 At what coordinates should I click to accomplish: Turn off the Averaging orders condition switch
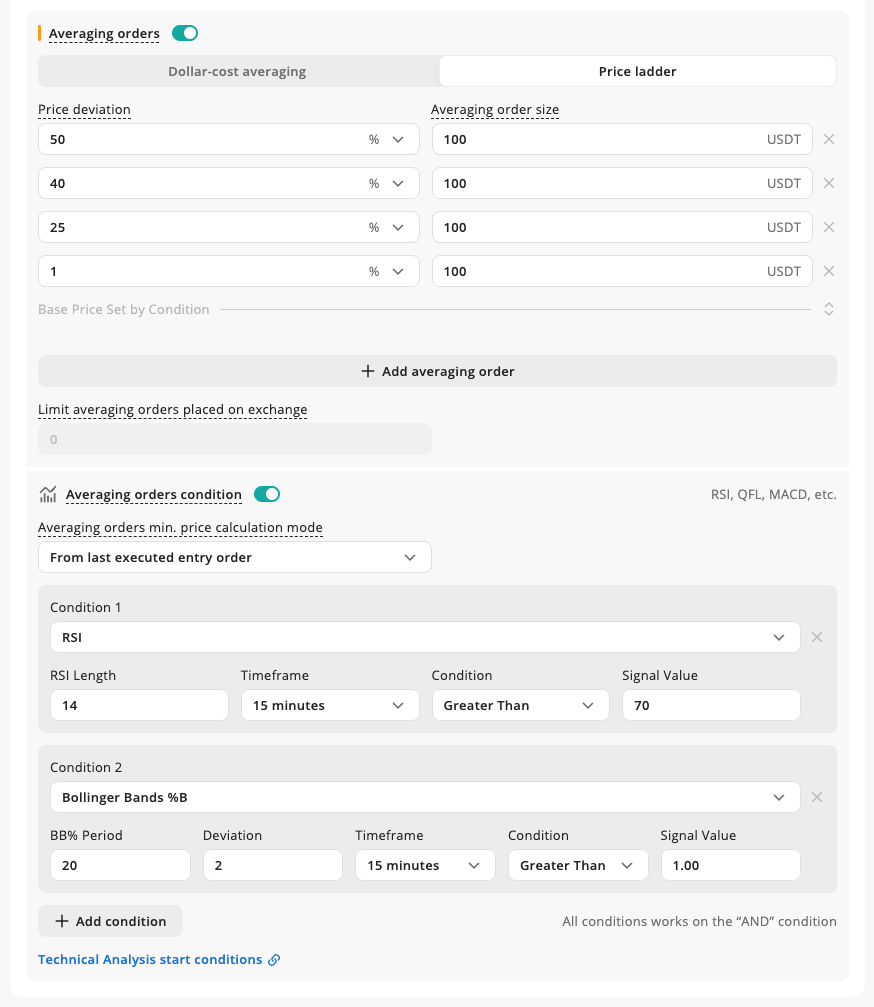pos(267,494)
